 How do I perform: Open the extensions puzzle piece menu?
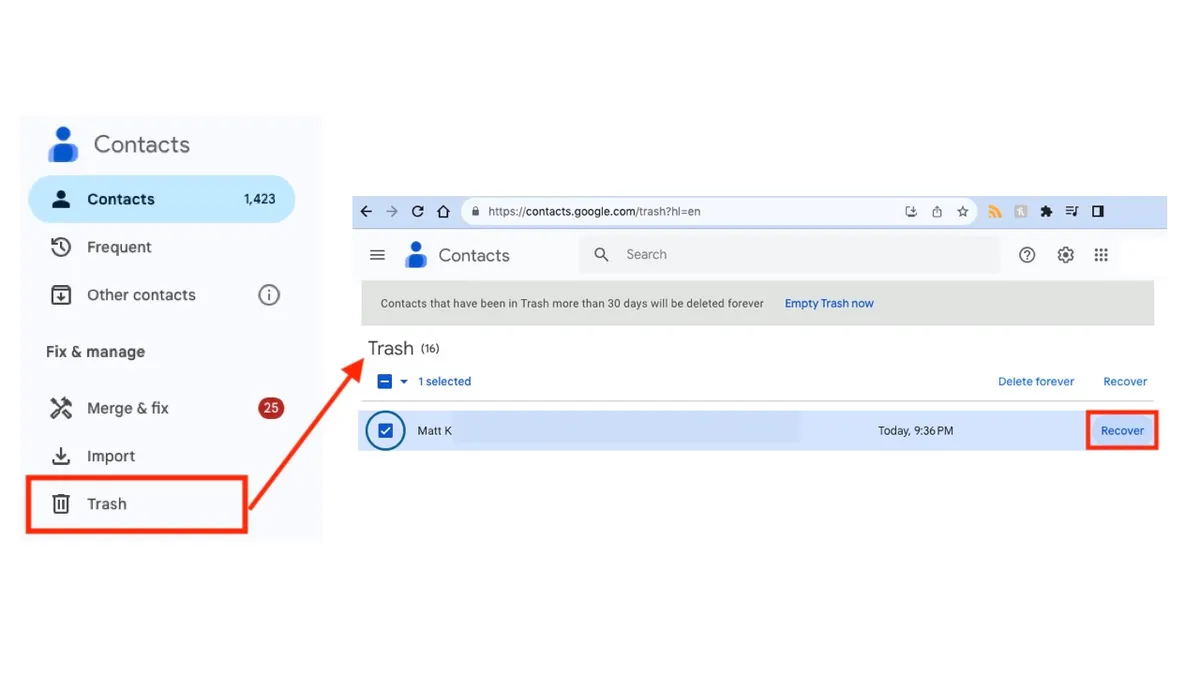(1047, 212)
